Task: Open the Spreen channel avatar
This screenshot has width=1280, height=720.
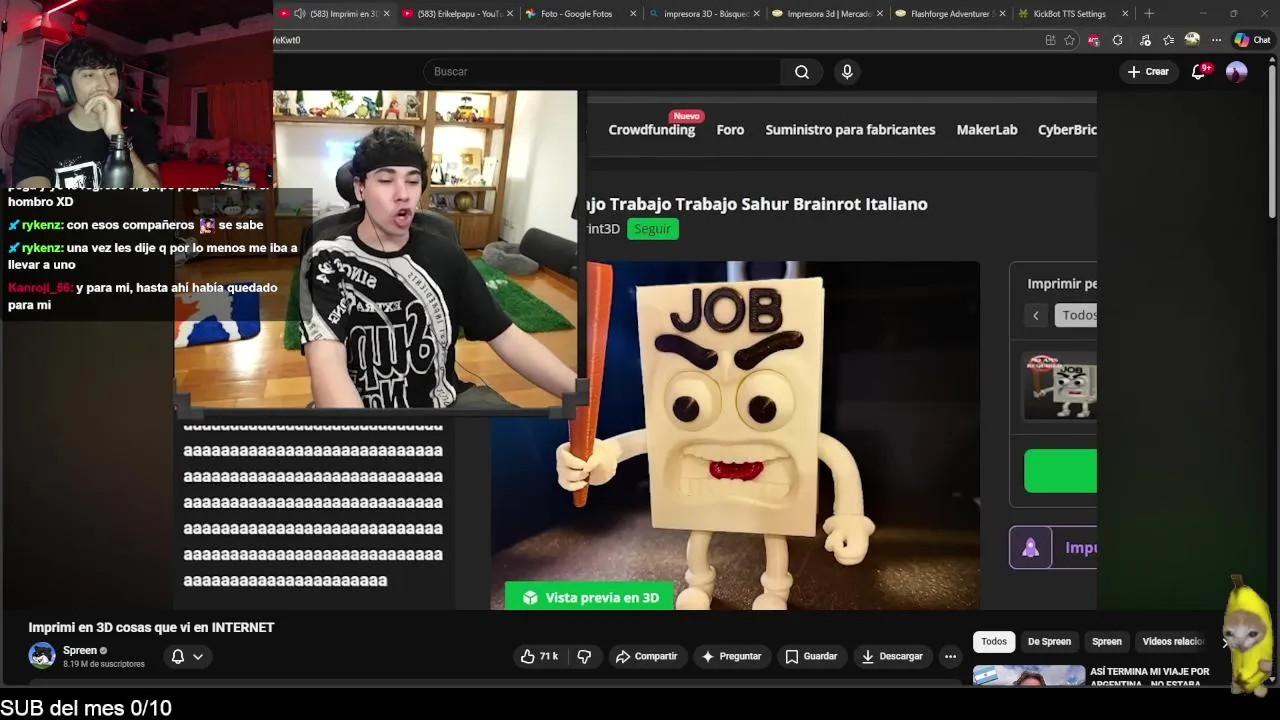Action: [42, 656]
